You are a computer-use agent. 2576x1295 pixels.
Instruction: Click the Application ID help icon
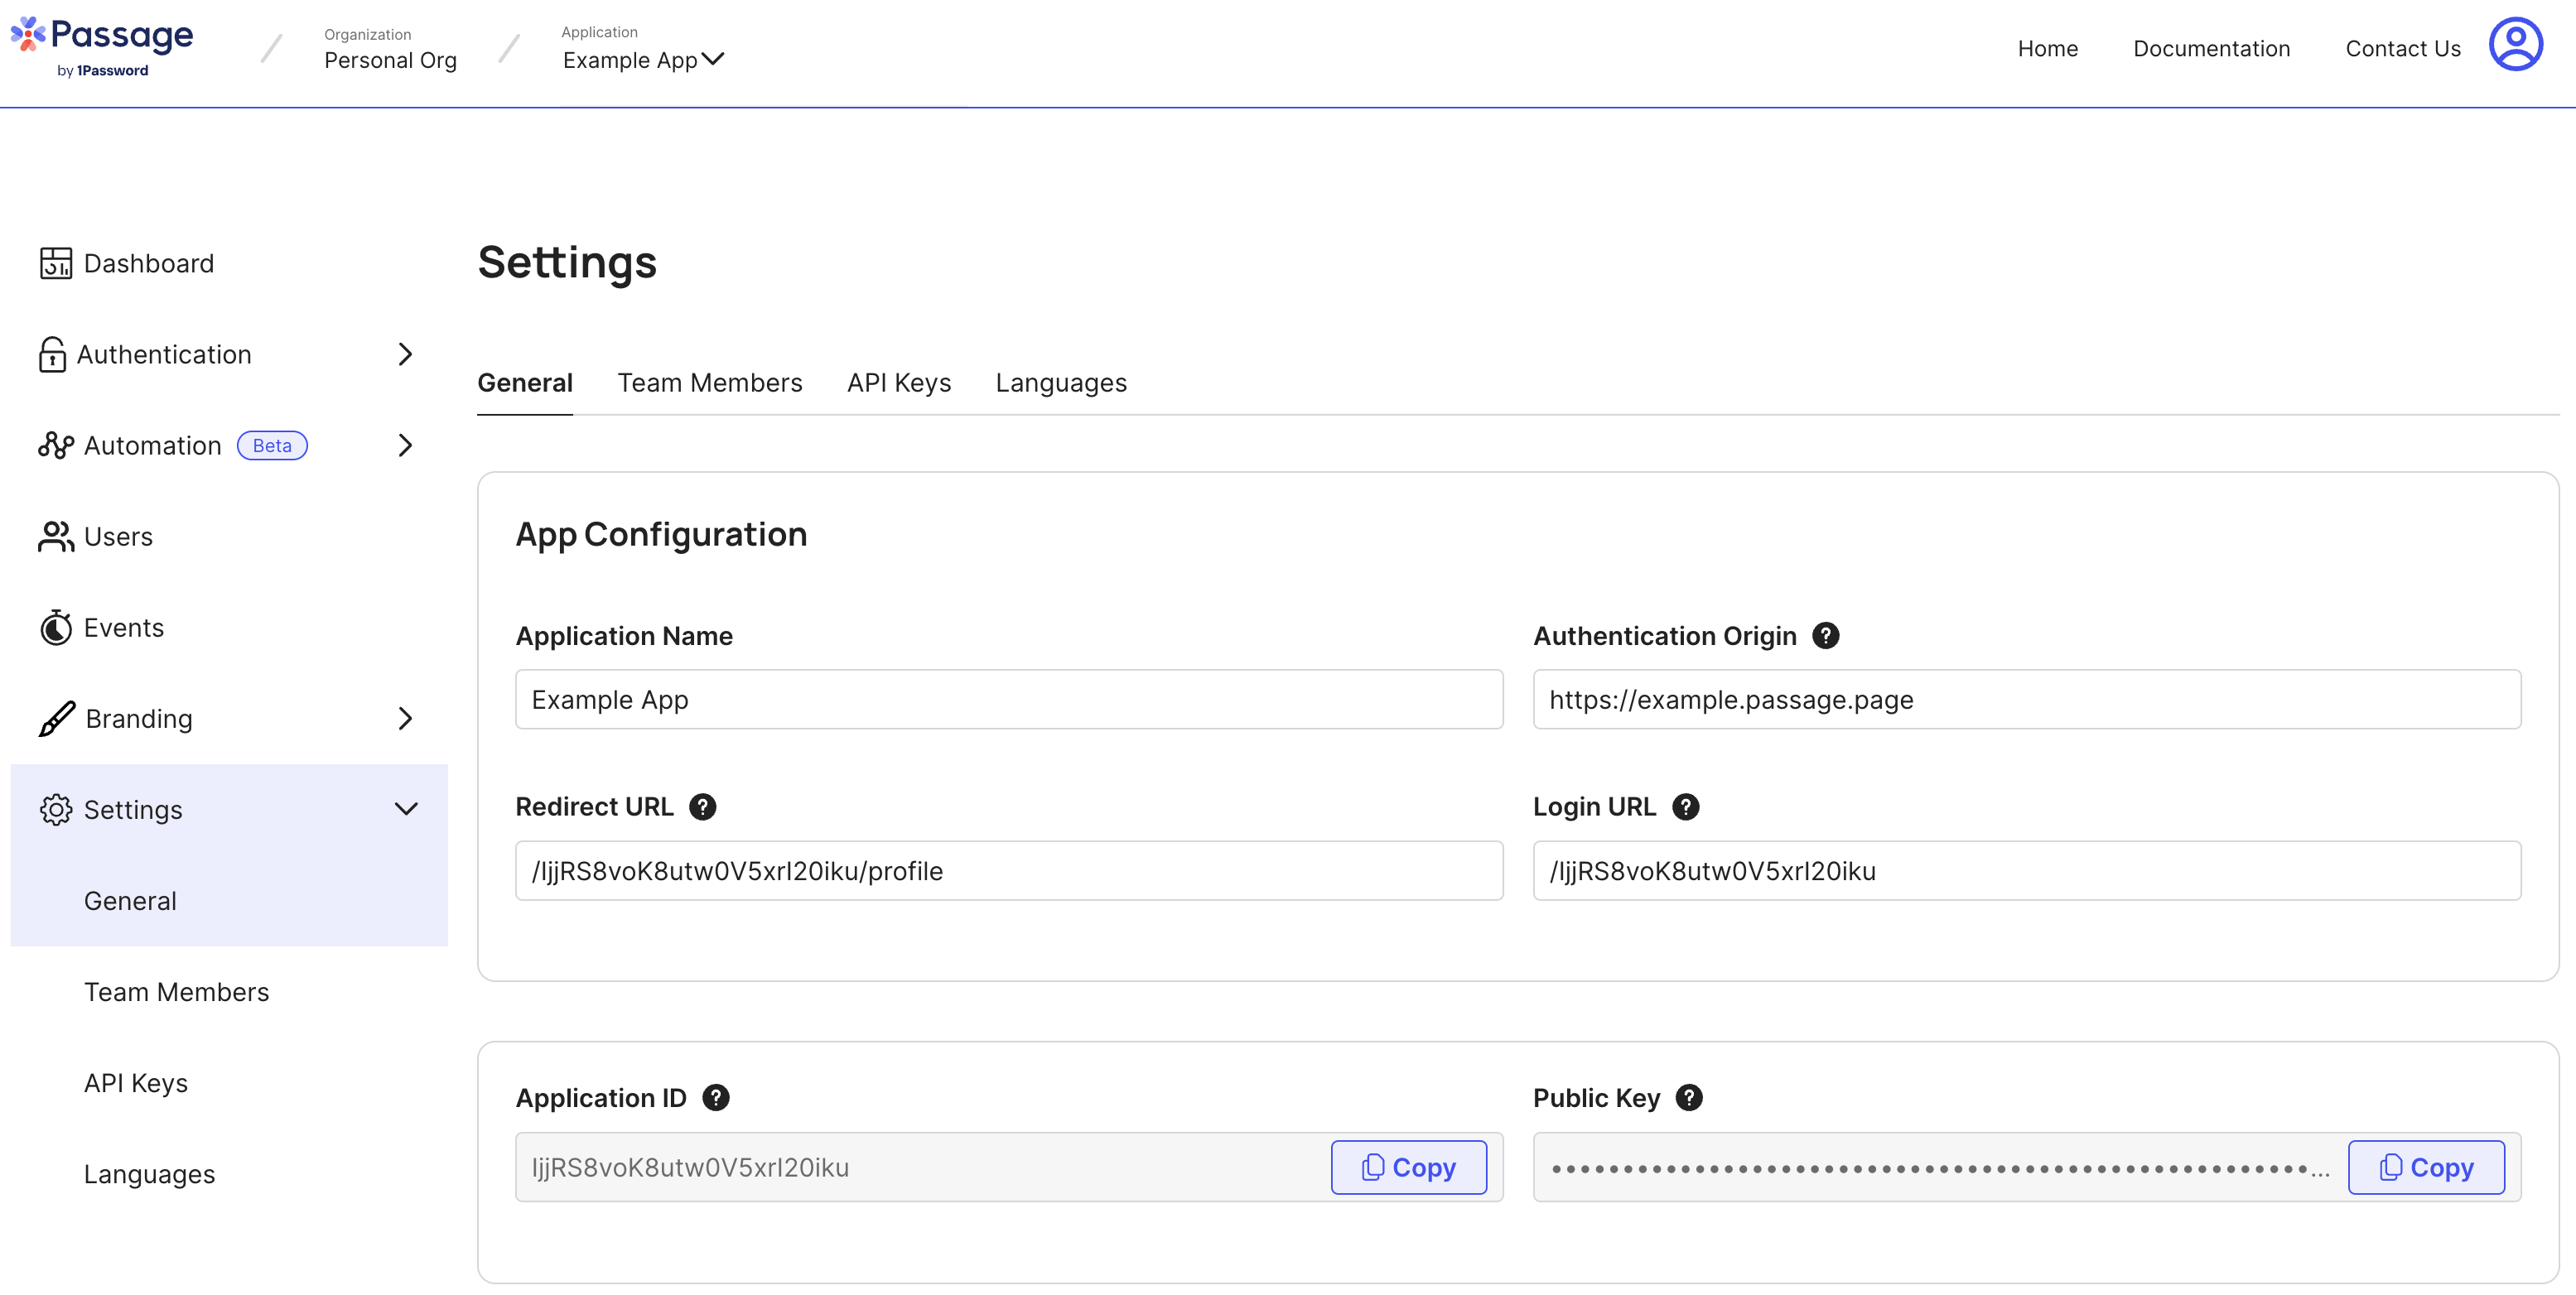click(715, 1098)
